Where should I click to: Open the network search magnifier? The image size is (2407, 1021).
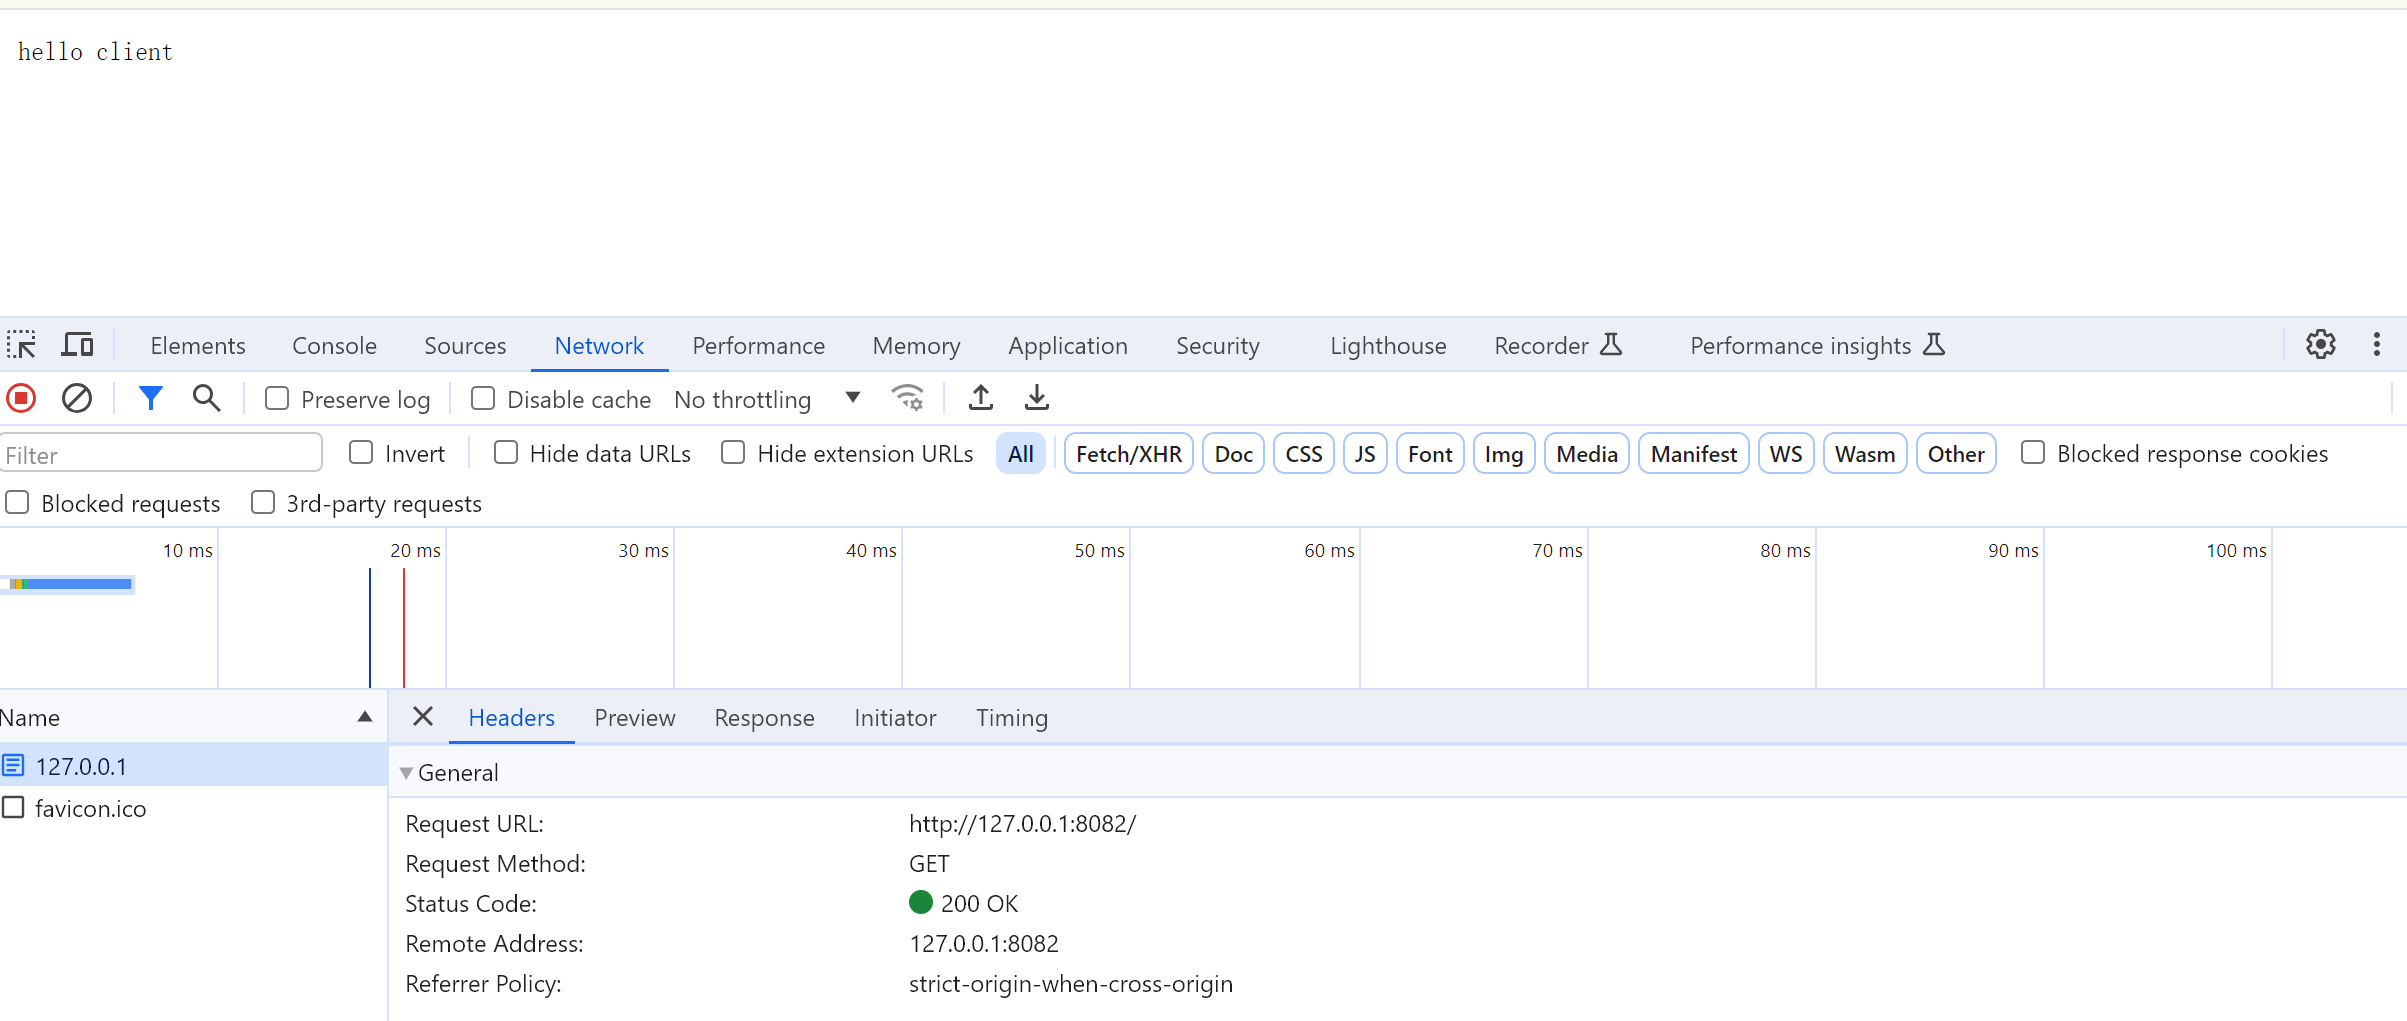click(x=206, y=399)
